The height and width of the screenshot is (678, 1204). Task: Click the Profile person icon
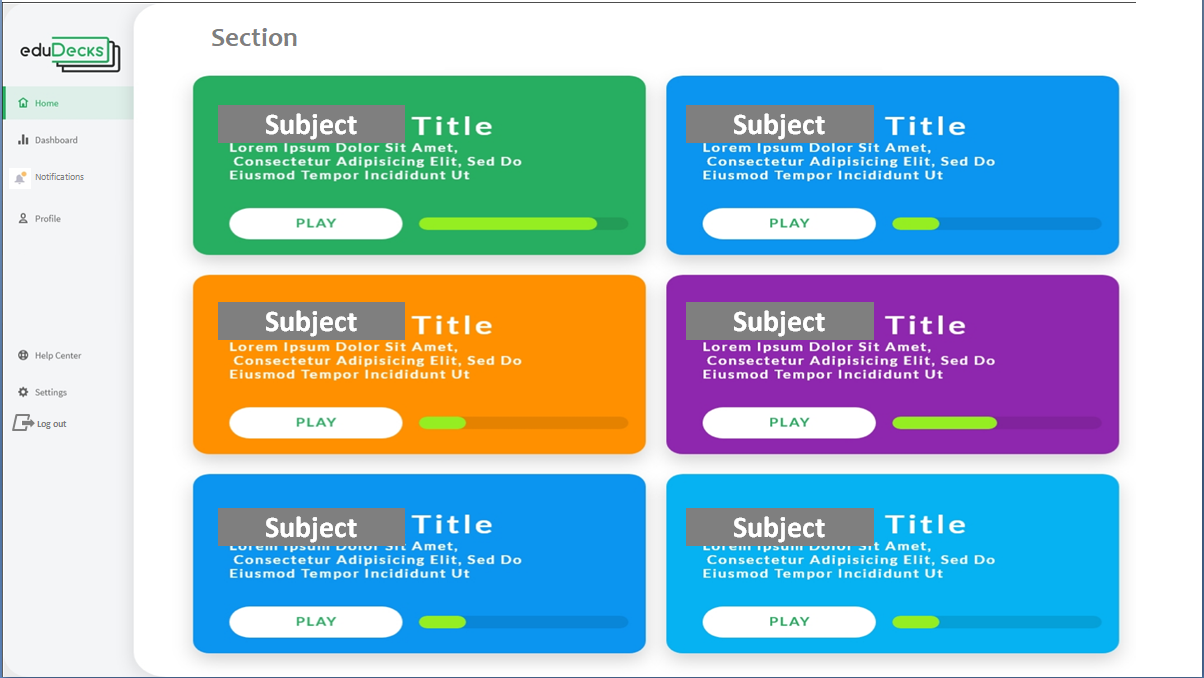(x=23, y=218)
